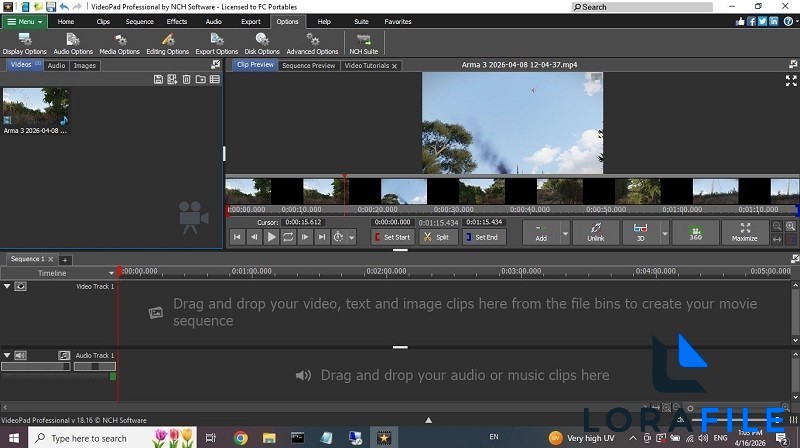800x448 pixels.
Task: Switch to the Effects ribbon tab
Action: [x=177, y=21]
